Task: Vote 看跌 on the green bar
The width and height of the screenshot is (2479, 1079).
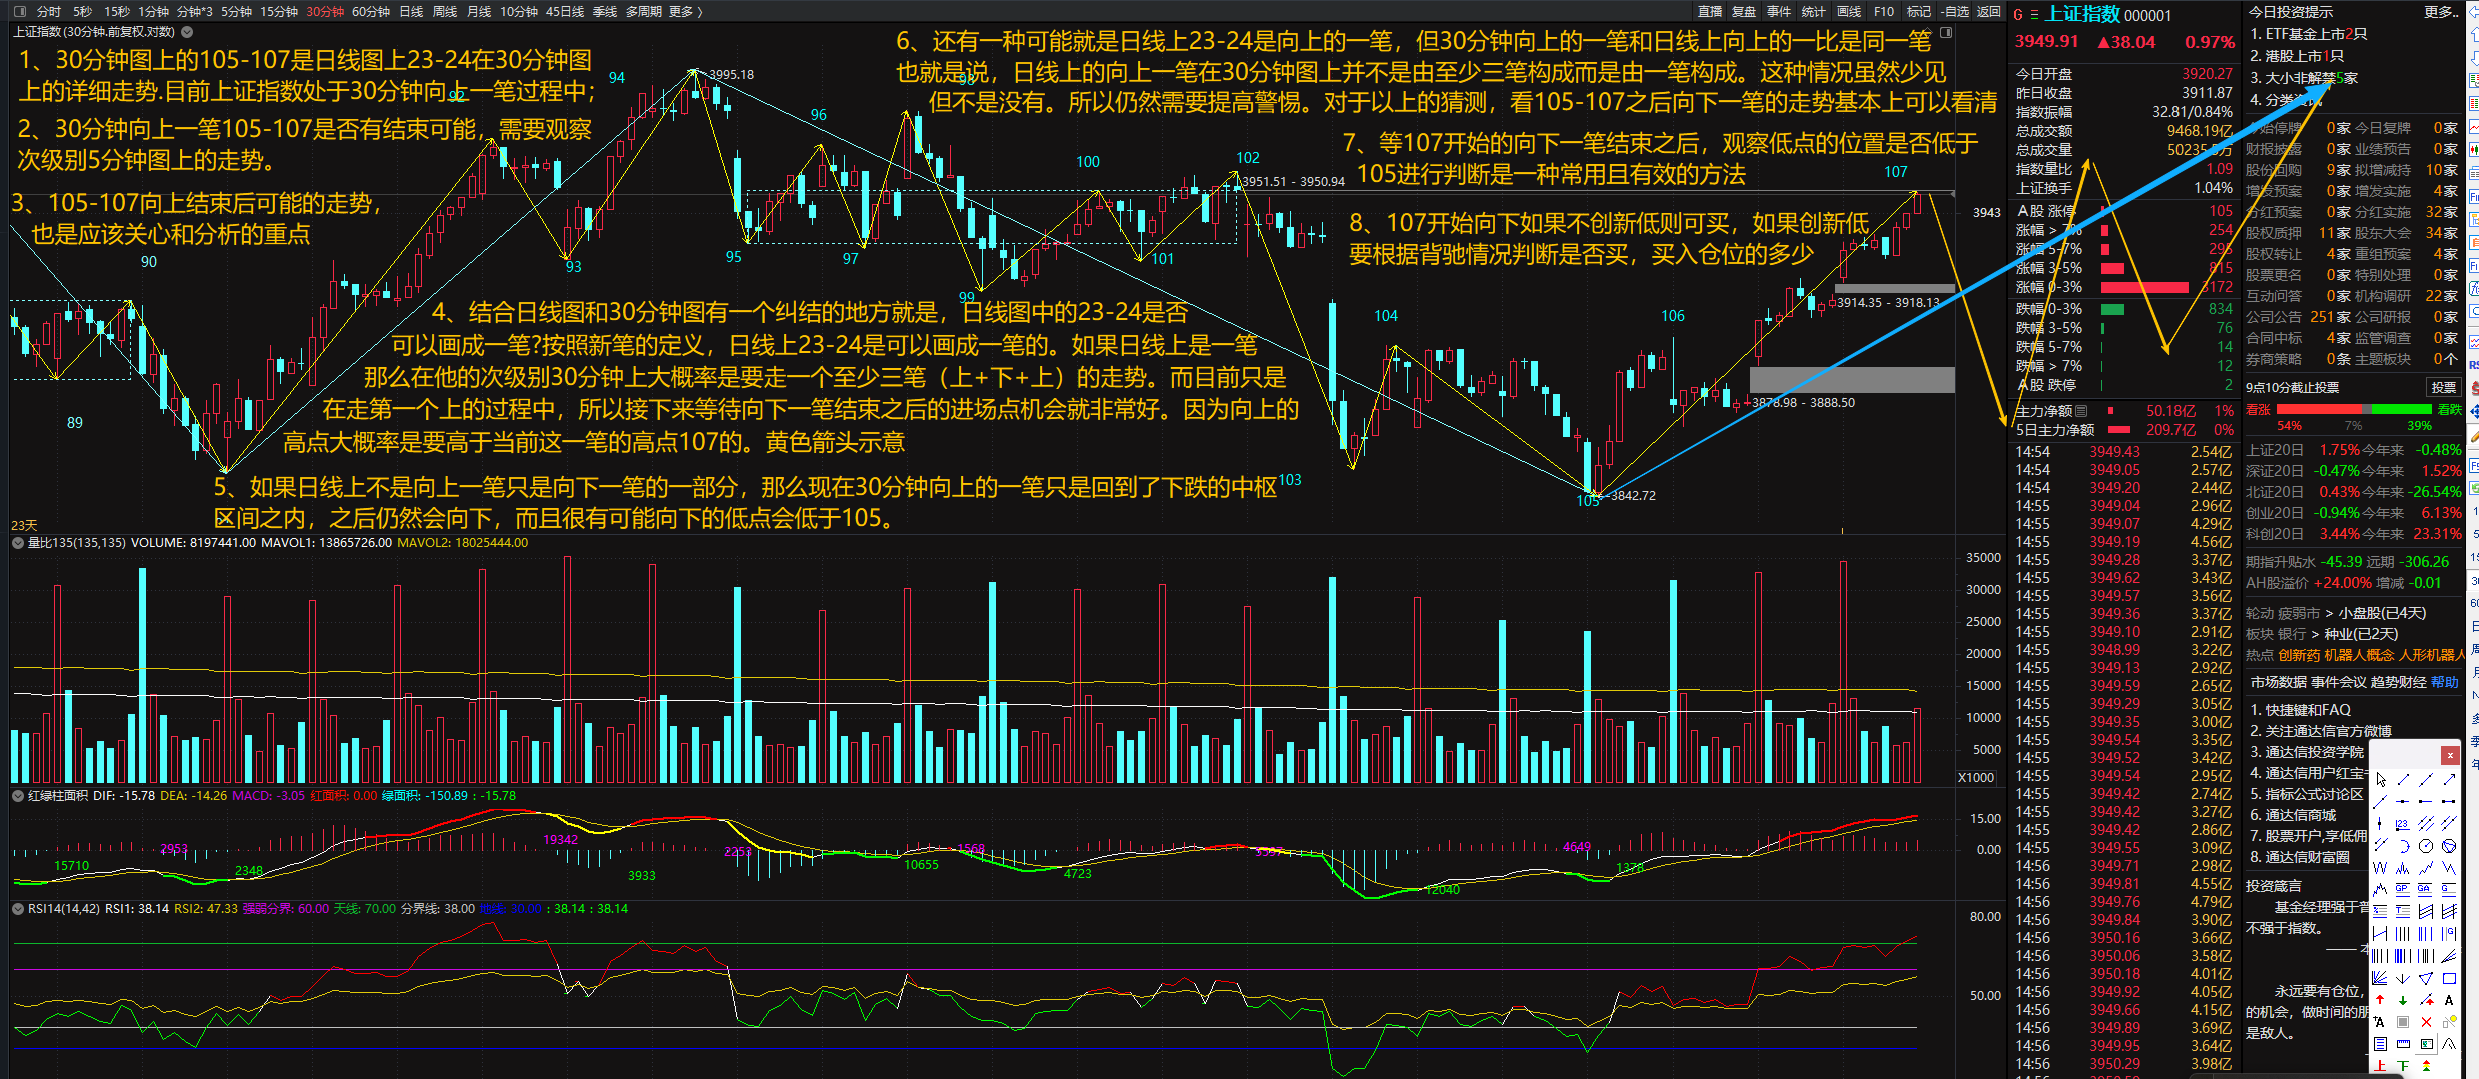Action: click(2401, 409)
